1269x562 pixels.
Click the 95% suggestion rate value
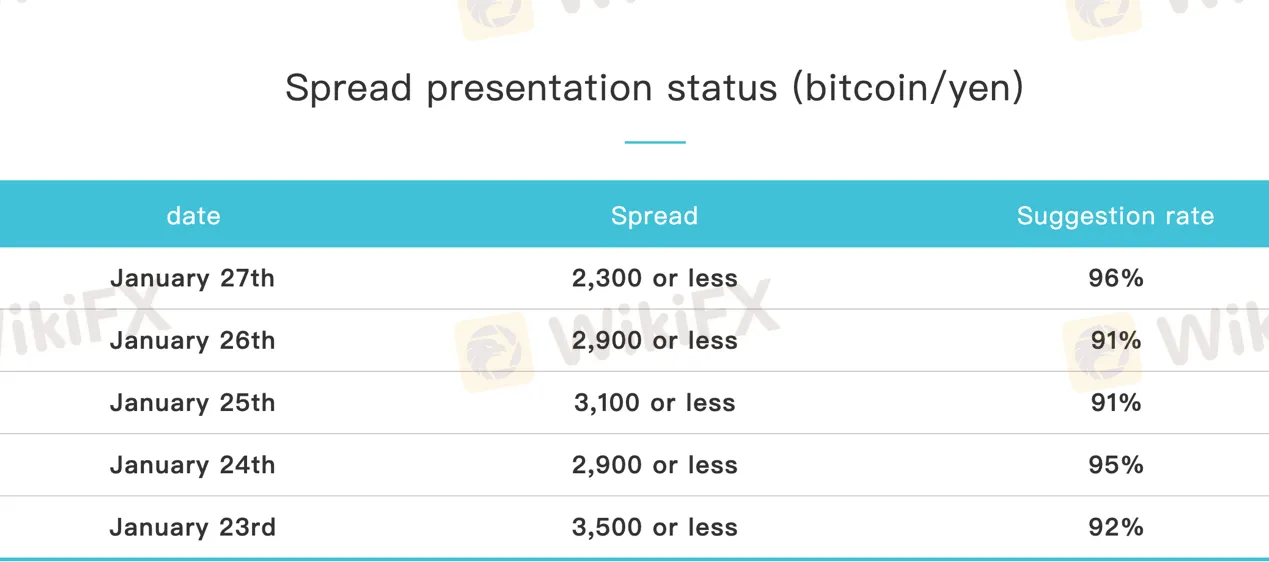click(x=1115, y=465)
